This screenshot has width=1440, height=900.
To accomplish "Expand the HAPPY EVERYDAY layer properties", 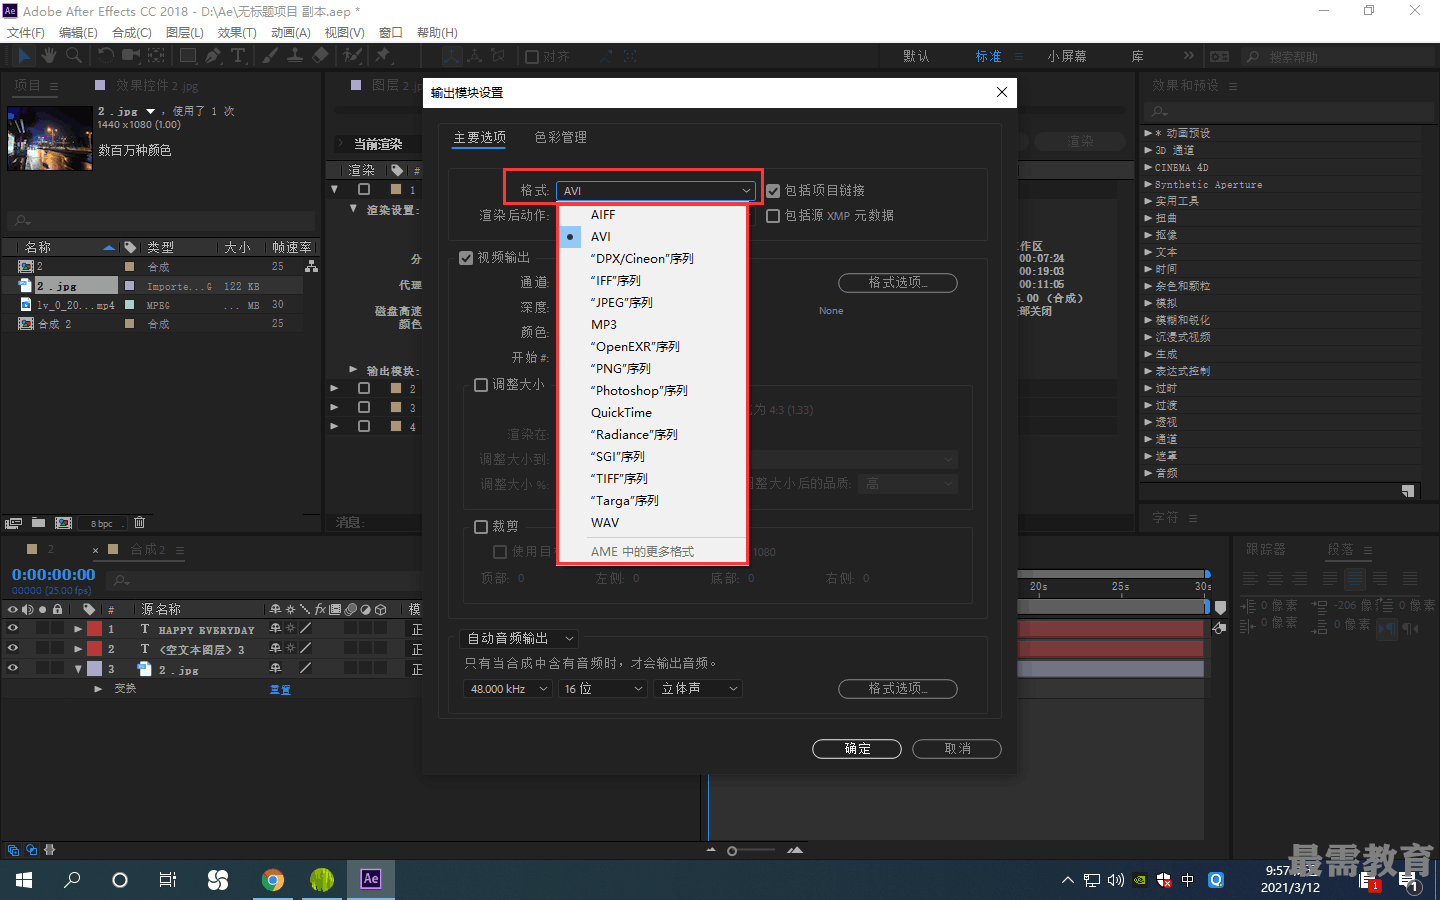I will pyautogui.click(x=78, y=629).
